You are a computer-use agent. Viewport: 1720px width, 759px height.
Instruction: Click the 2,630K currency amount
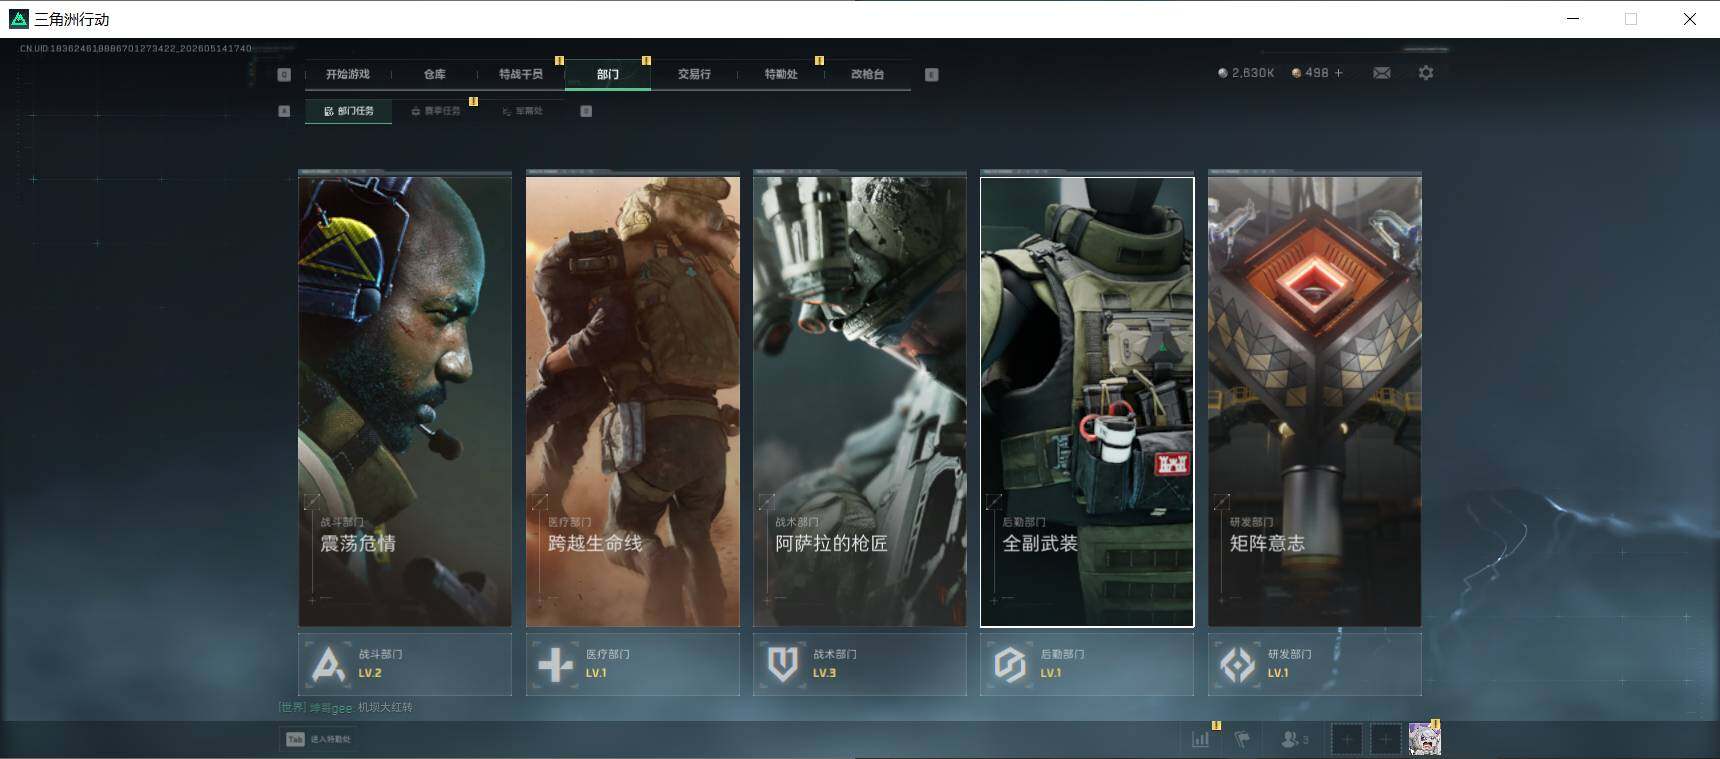point(1253,73)
